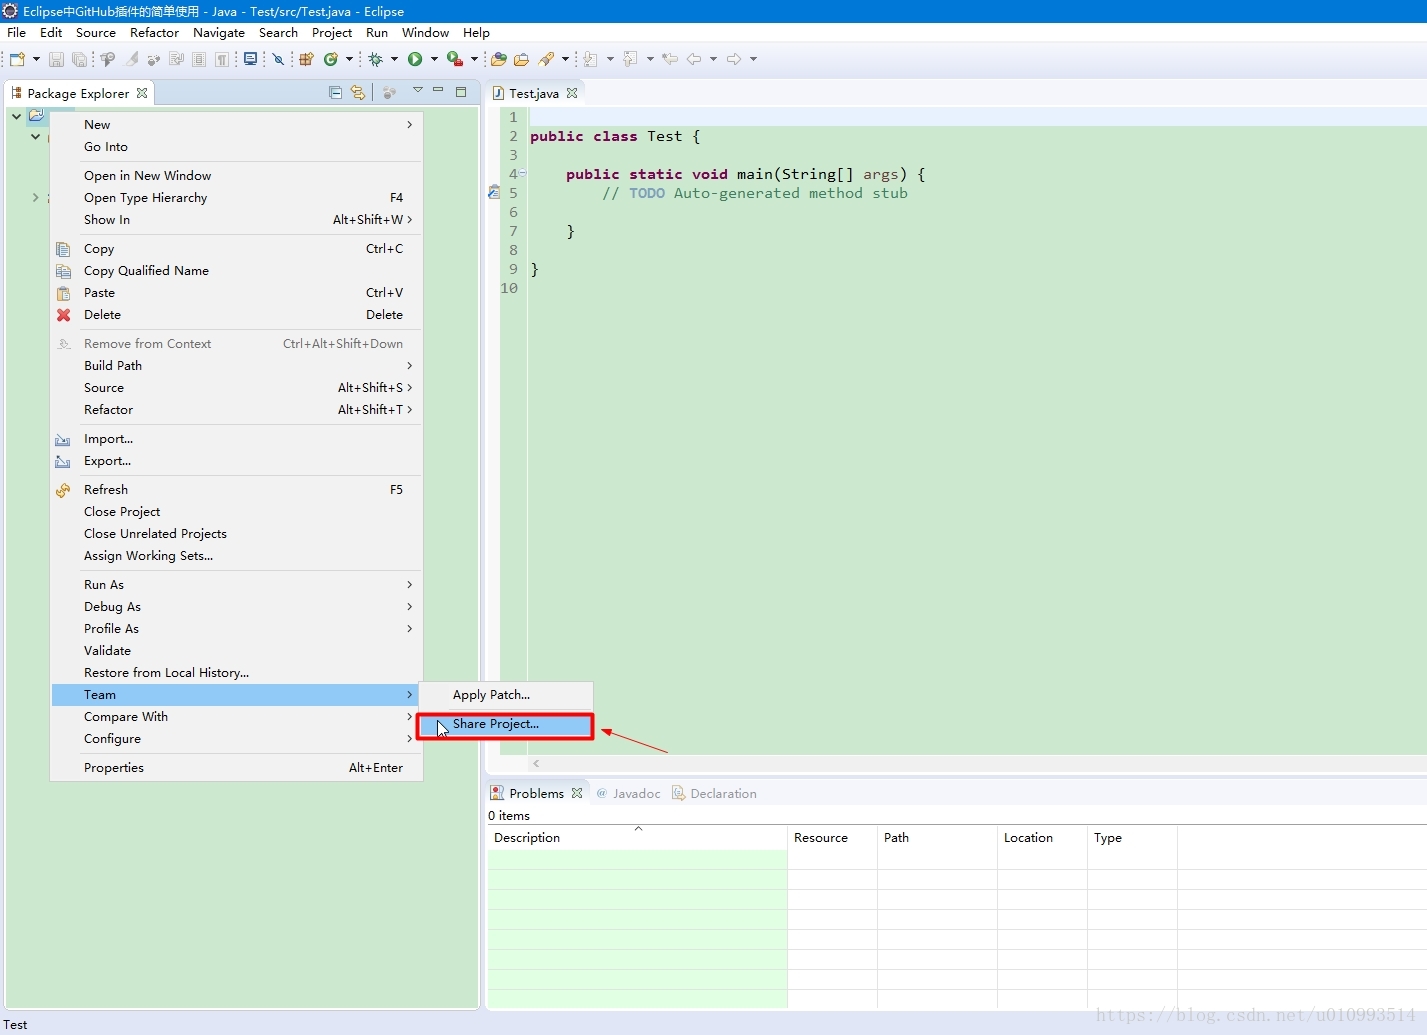
Task: Click the Save toolbar icon
Action: [x=56, y=59]
